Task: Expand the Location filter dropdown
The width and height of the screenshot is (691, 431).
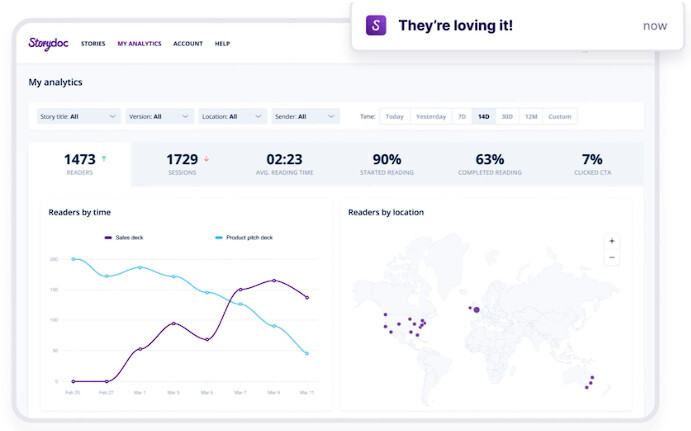Action: (x=232, y=116)
